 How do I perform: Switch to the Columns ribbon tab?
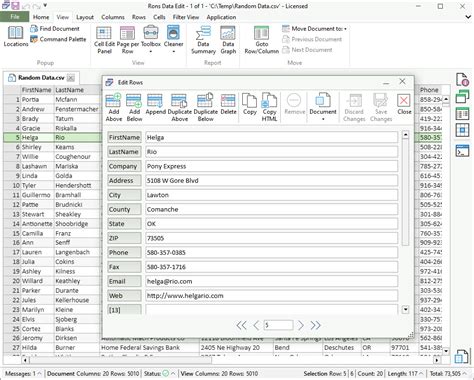click(x=113, y=17)
